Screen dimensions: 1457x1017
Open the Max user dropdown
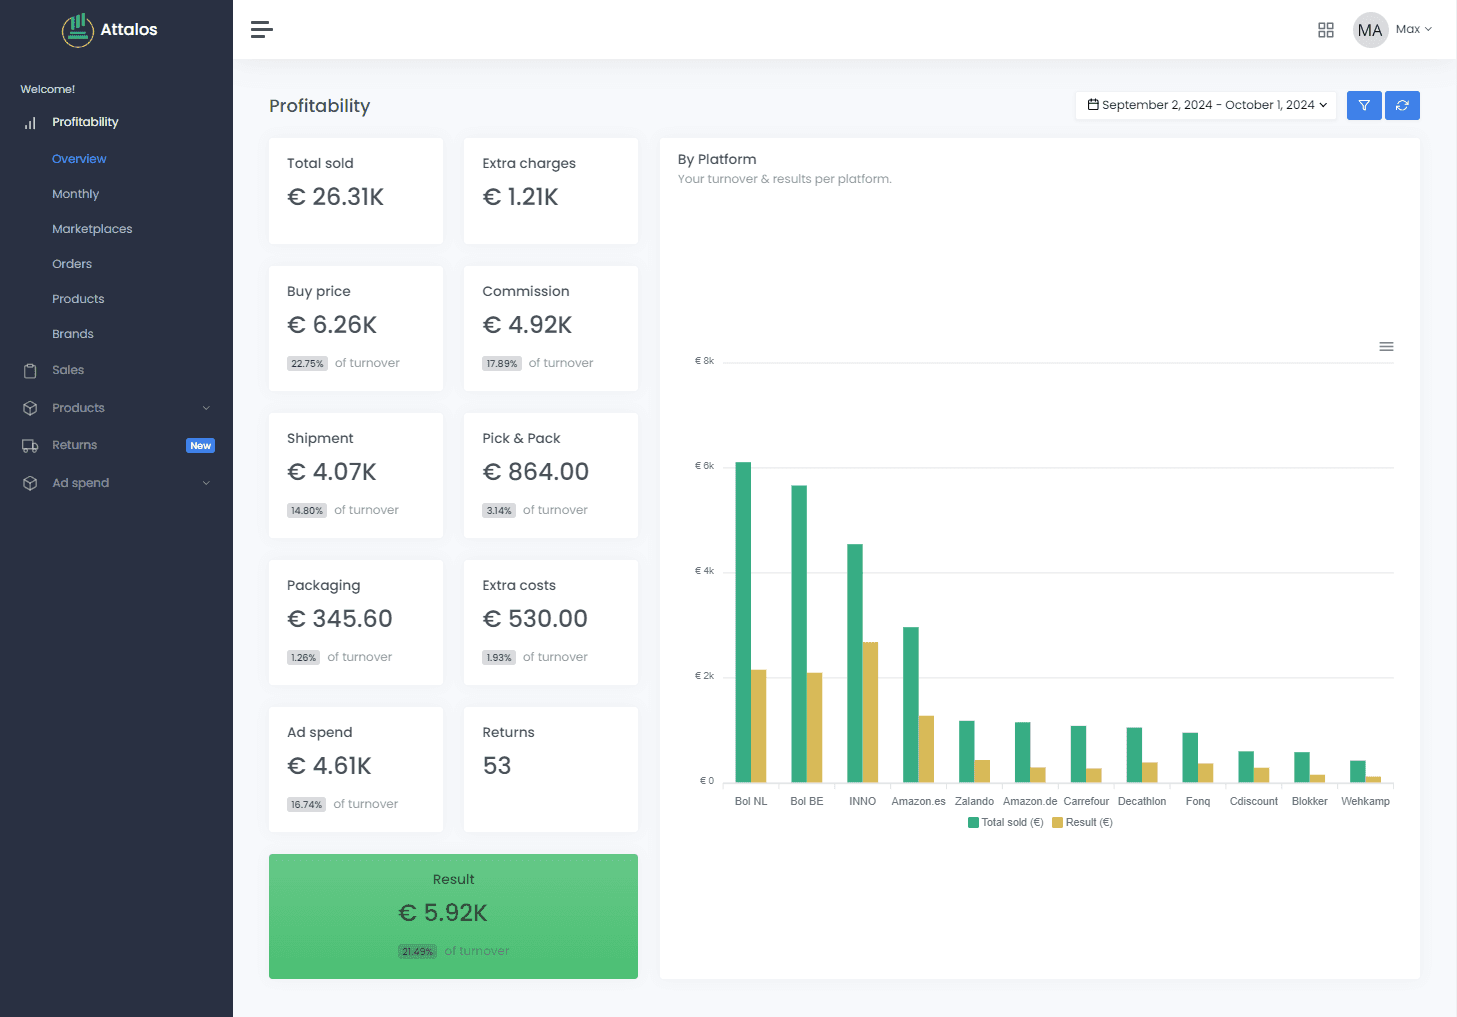(x=1414, y=29)
